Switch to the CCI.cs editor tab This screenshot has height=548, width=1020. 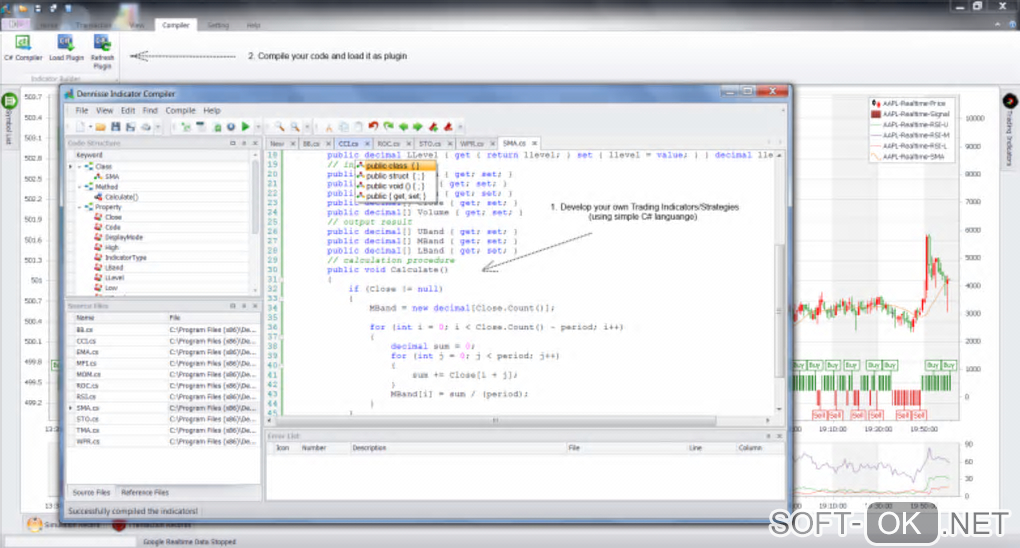(x=347, y=143)
